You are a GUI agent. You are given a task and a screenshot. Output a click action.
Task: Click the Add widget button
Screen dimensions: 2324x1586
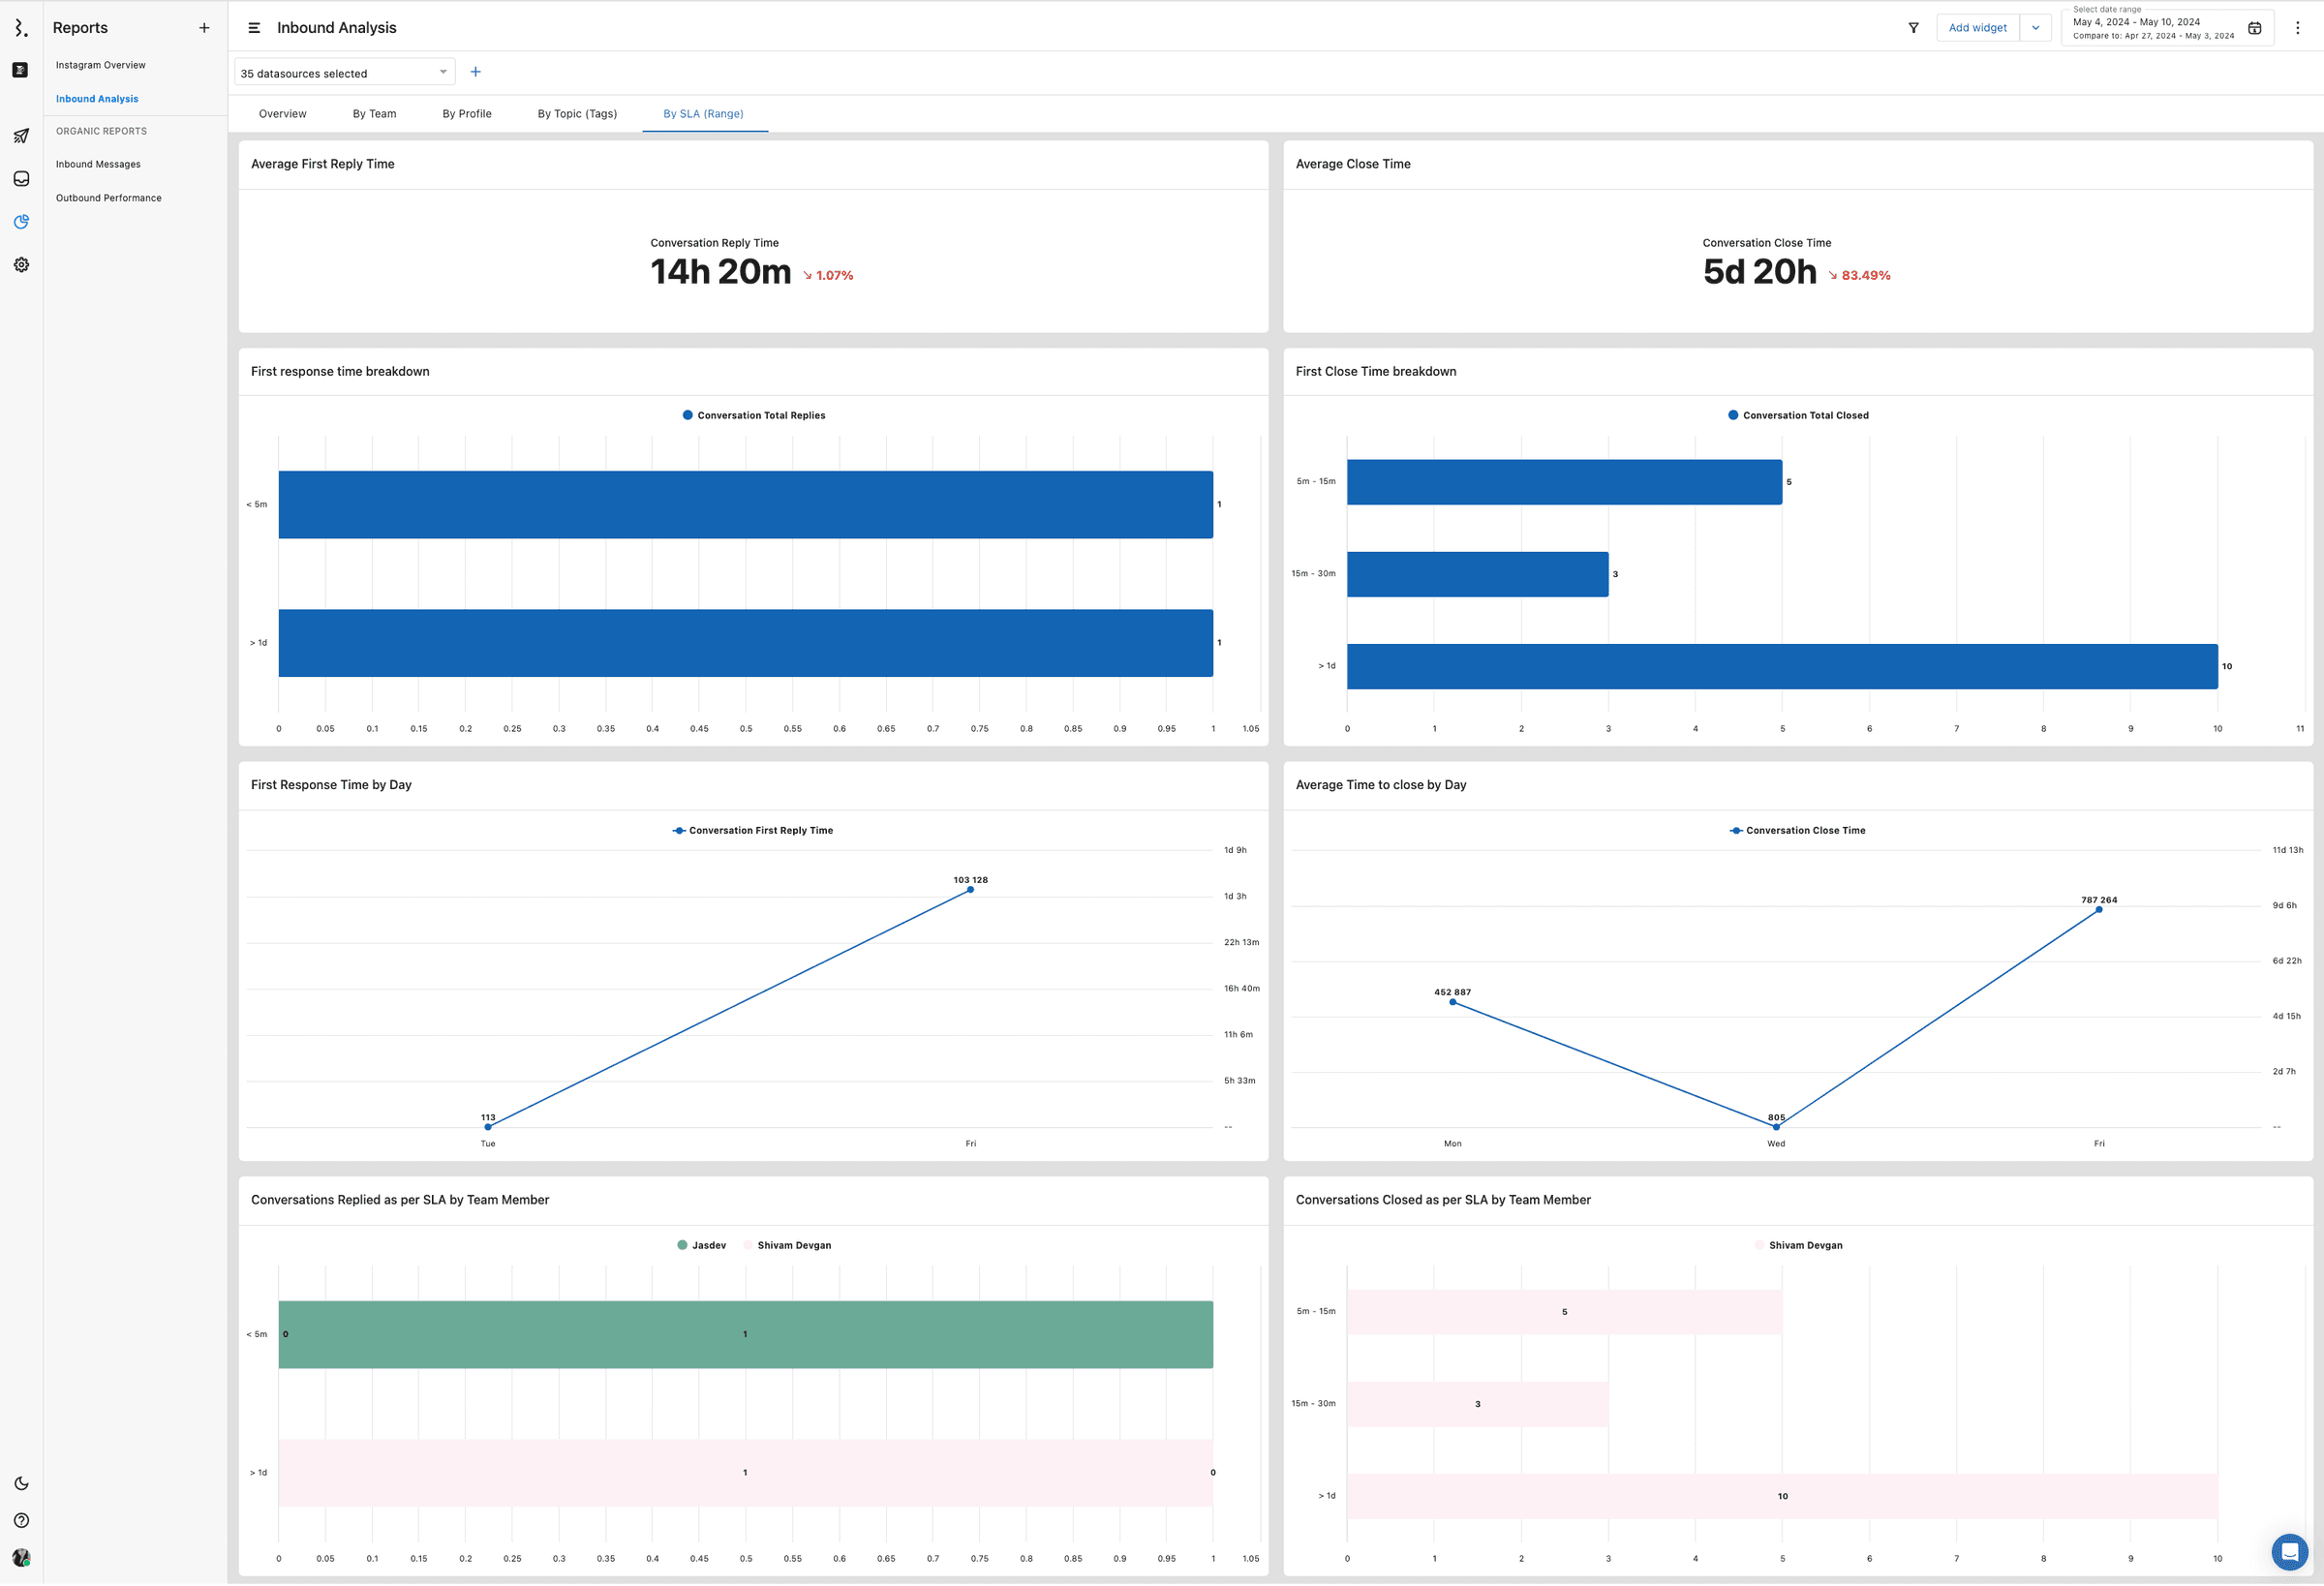pyautogui.click(x=1977, y=28)
